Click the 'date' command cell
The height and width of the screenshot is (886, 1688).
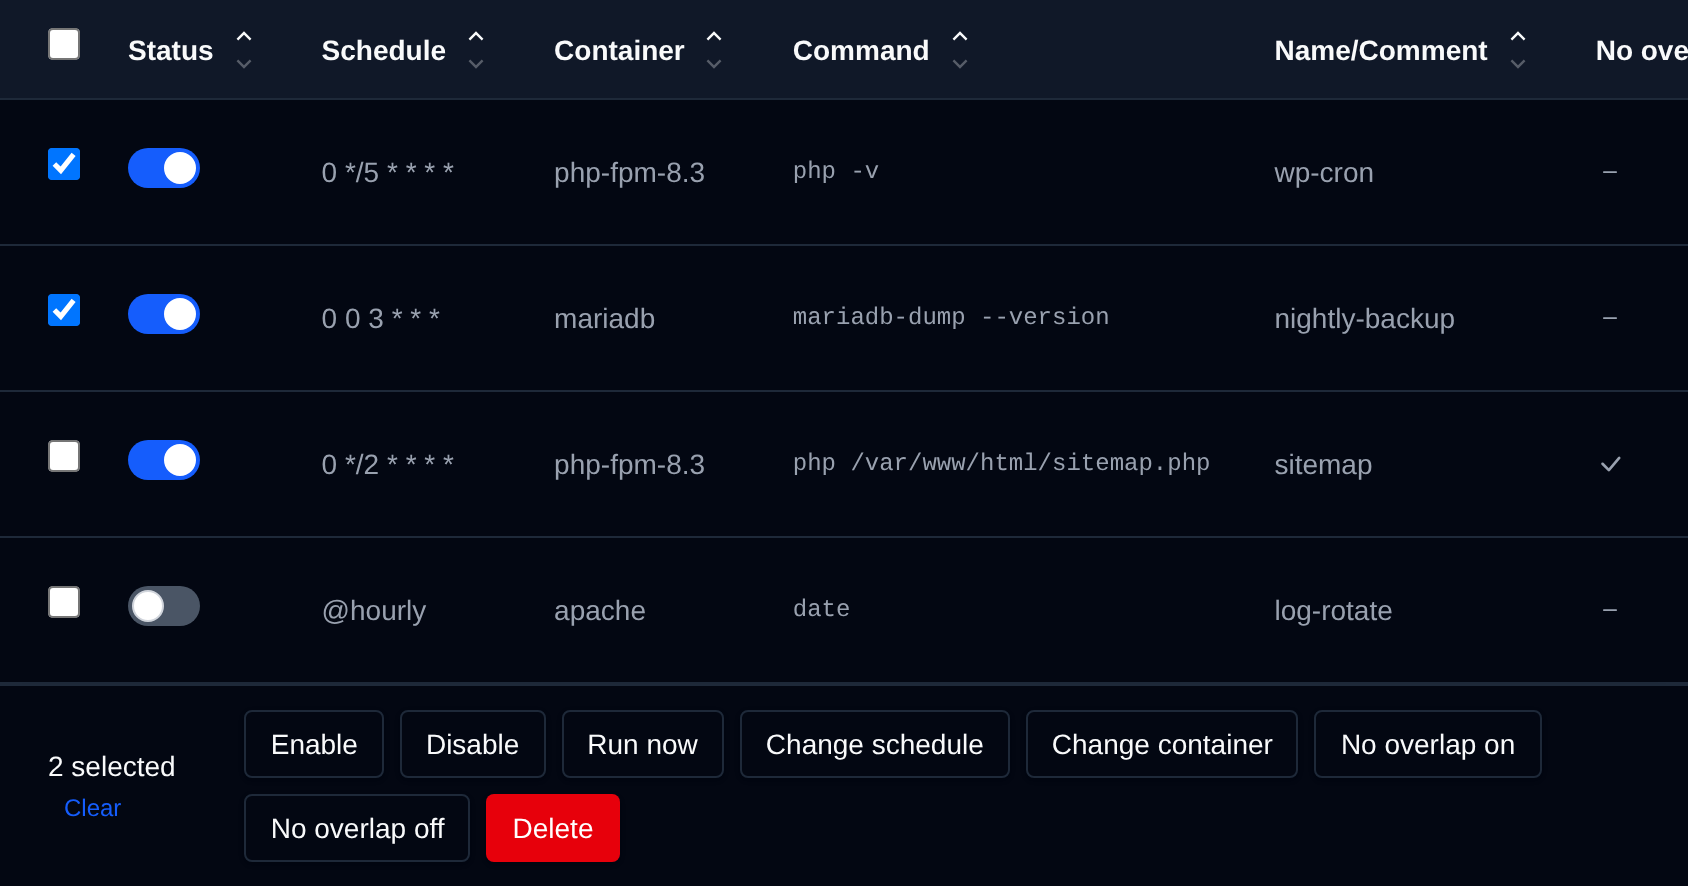pos(821,609)
